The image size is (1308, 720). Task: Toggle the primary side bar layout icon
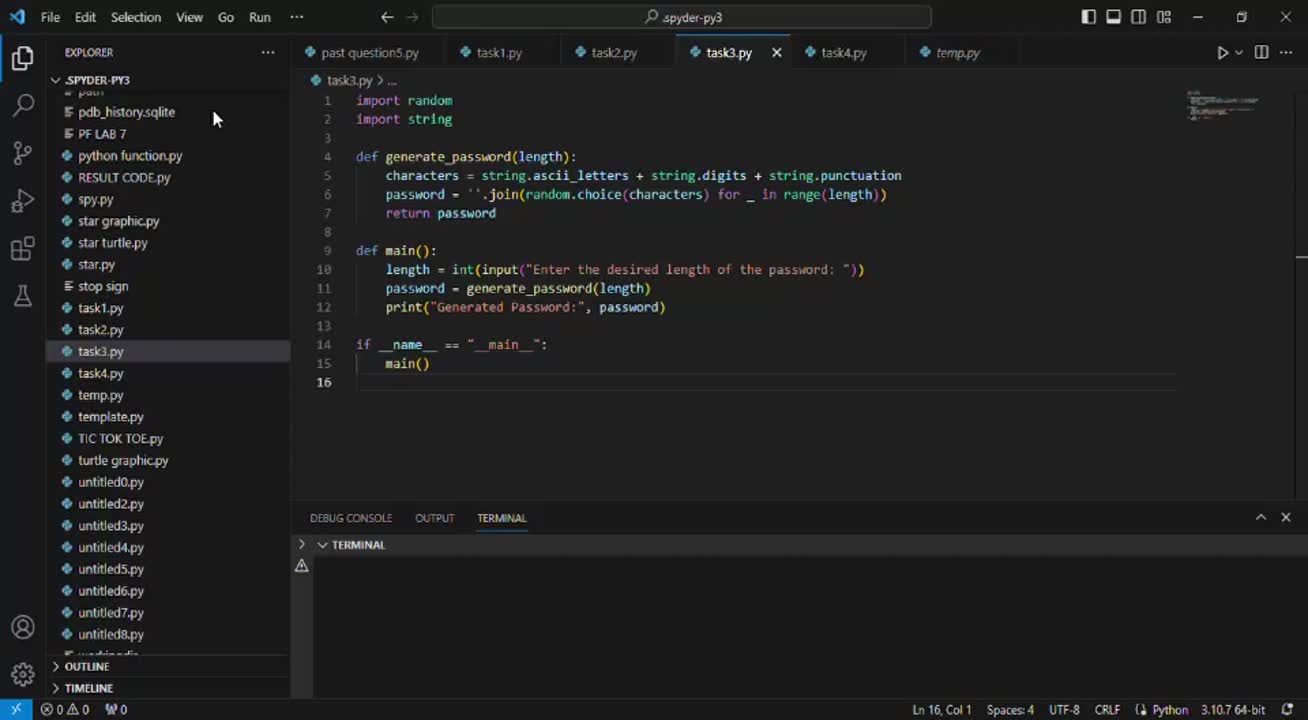point(1088,17)
